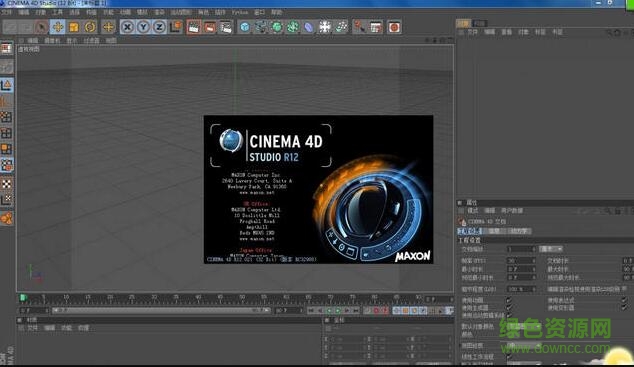Toggle the 使用运动图形系统 checkbox
Image resolution: width=634 pixels, height=367 pixels.
[509, 315]
